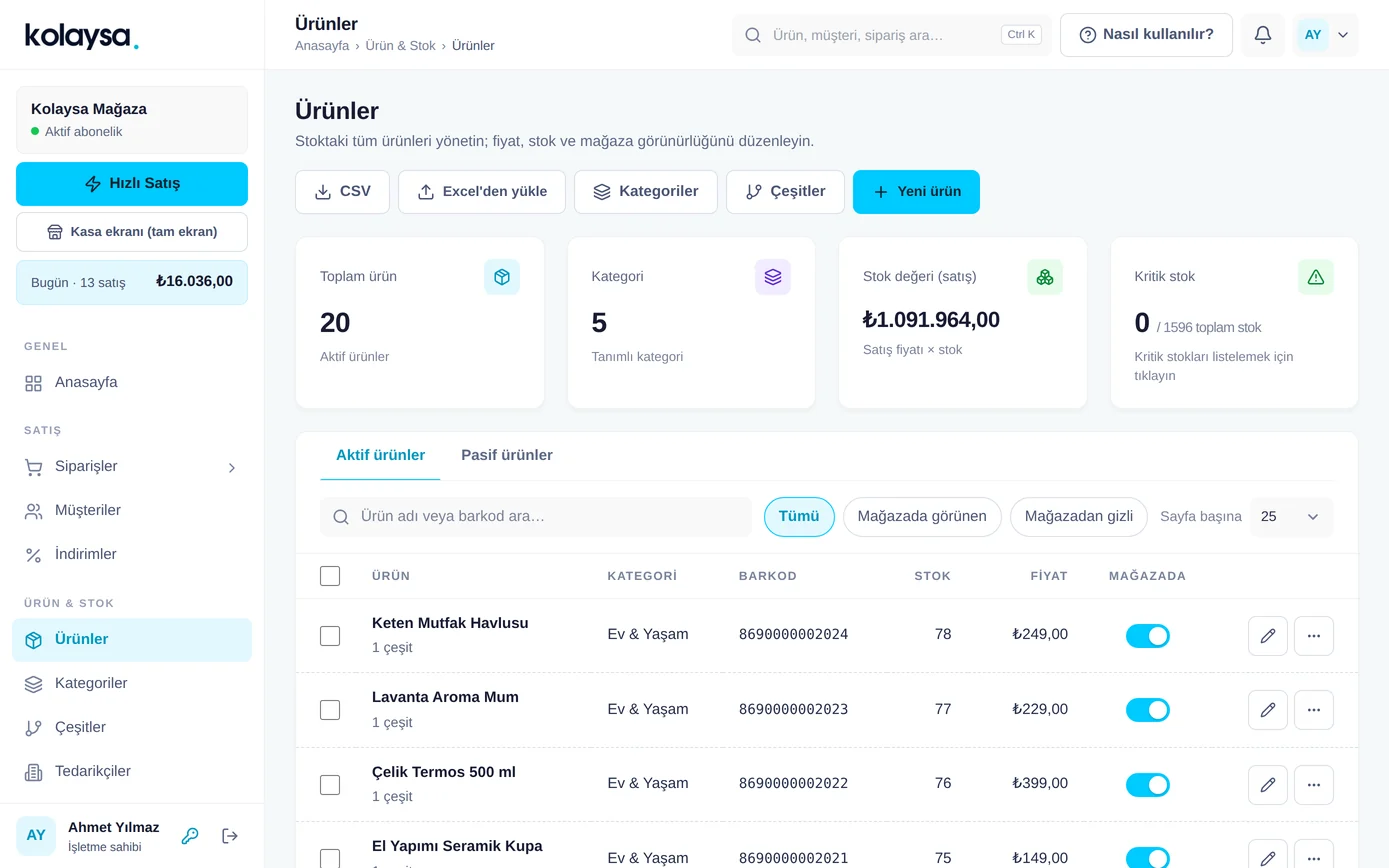Click the Excel'den yükle button
Screen dimensions: 1389x868
(x=482, y=192)
